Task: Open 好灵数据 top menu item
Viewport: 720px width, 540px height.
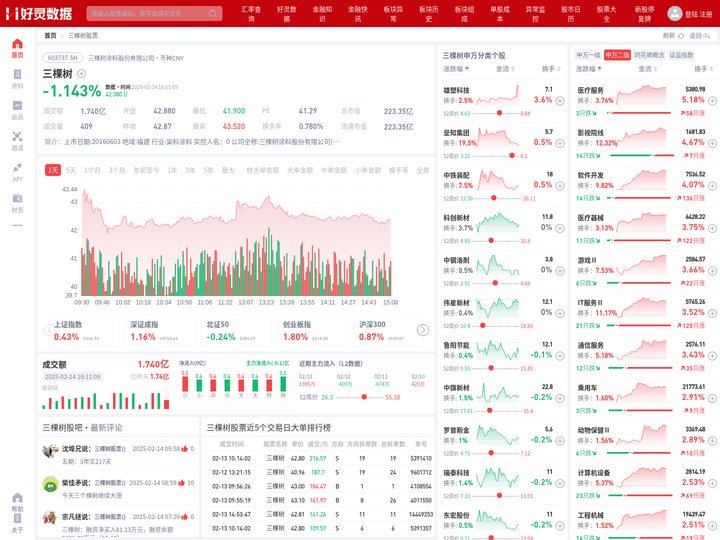Action: point(287,14)
